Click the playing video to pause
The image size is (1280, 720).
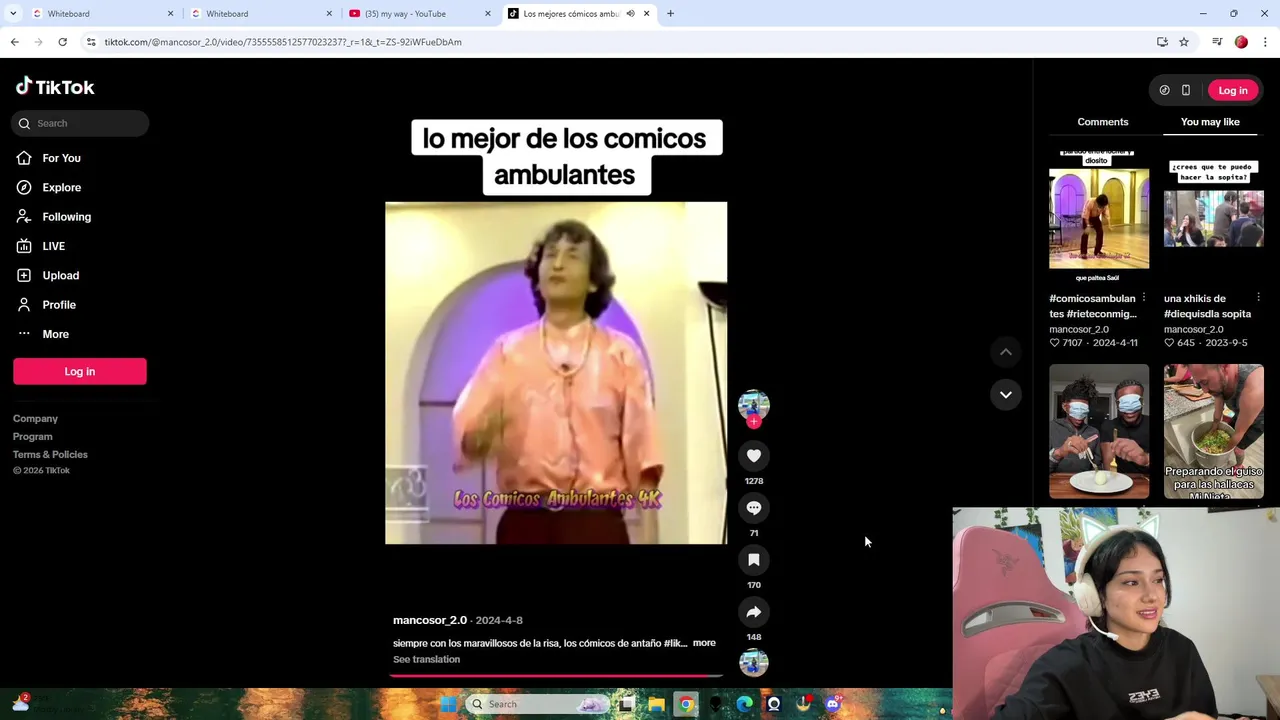[x=556, y=373]
